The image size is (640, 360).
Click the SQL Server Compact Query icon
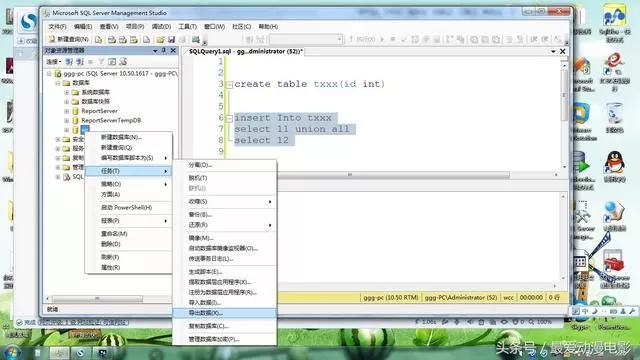click(146, 39)
